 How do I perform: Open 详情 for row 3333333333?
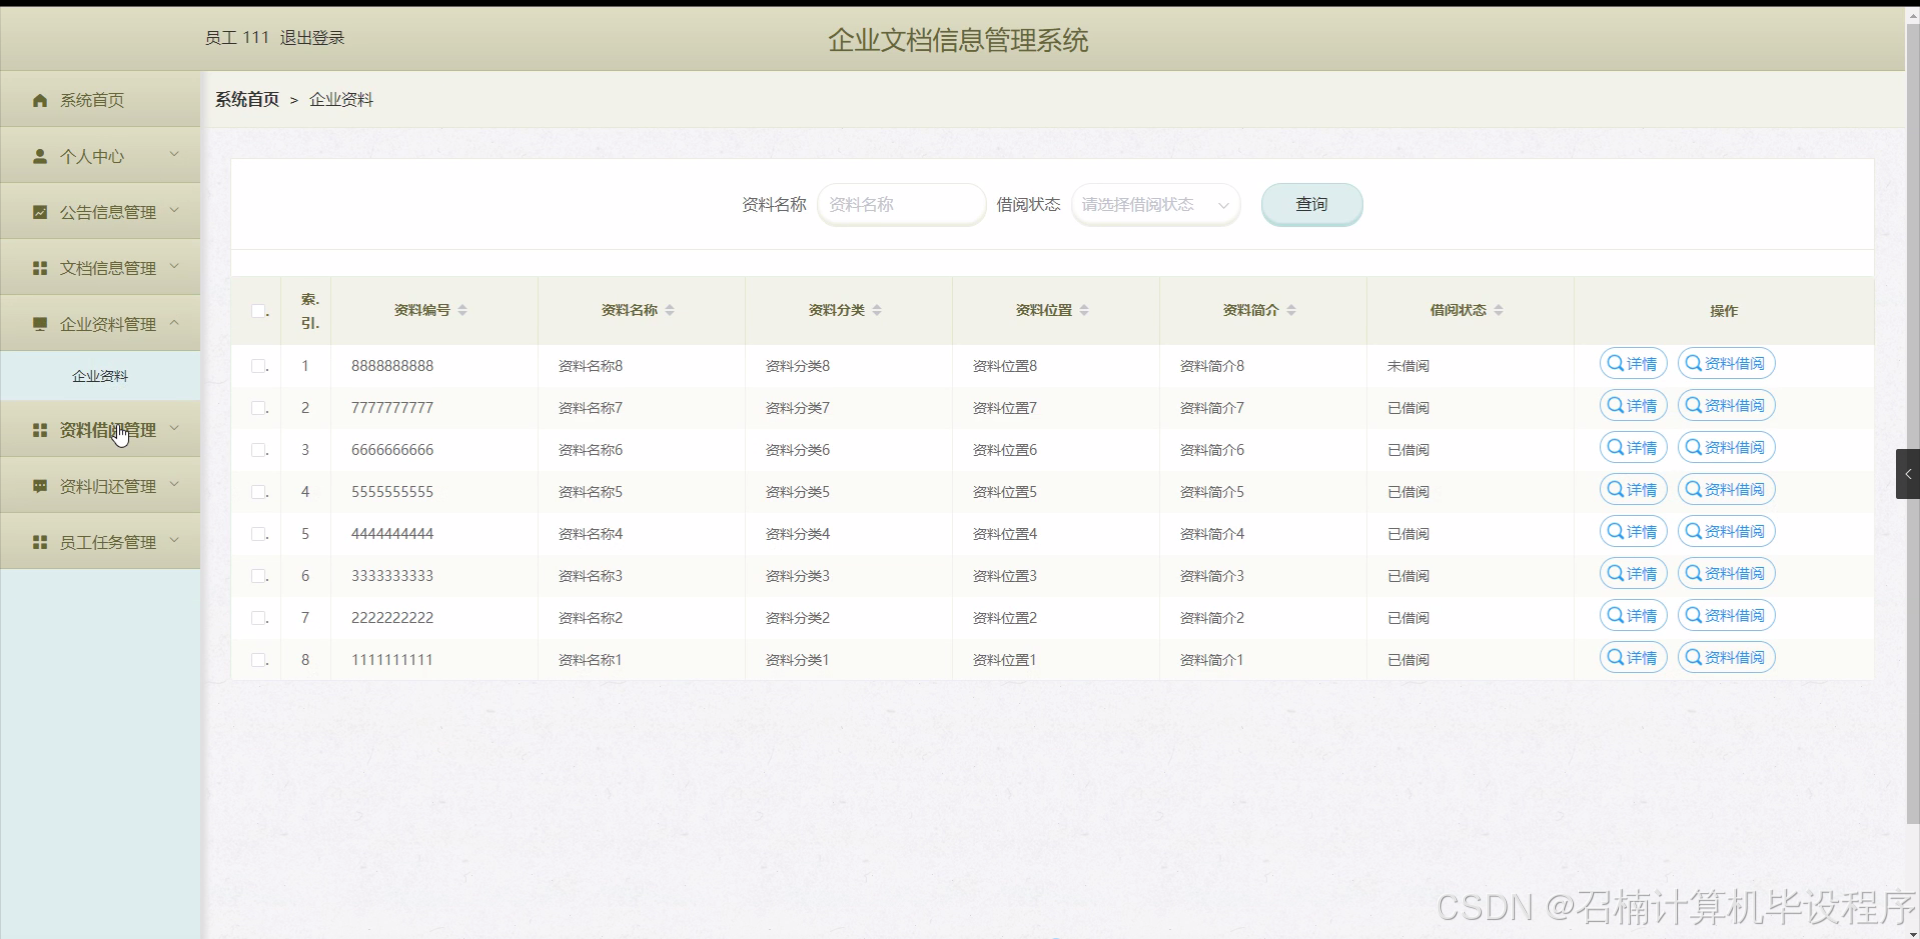pos(1633,574)
